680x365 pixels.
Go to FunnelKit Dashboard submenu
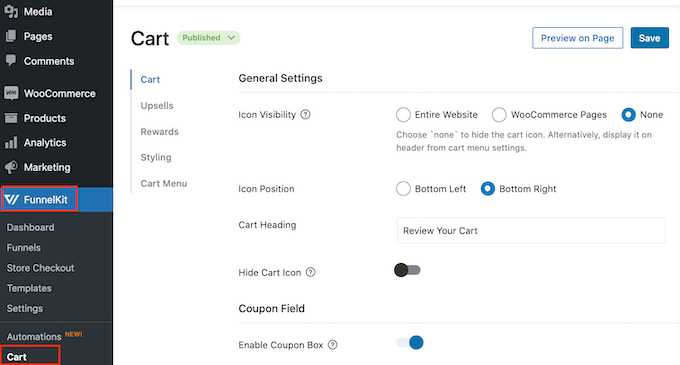(30, 227)
